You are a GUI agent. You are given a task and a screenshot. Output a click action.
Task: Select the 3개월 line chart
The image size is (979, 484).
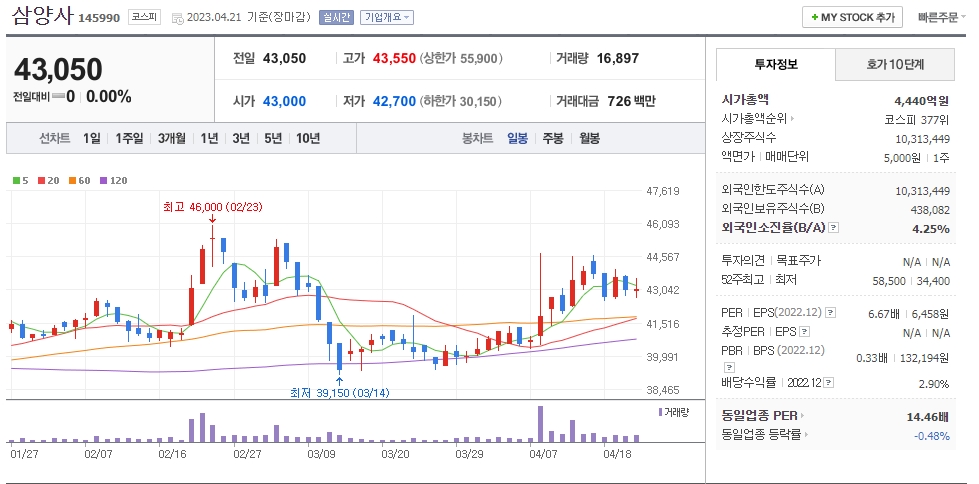tap(171, 138)
